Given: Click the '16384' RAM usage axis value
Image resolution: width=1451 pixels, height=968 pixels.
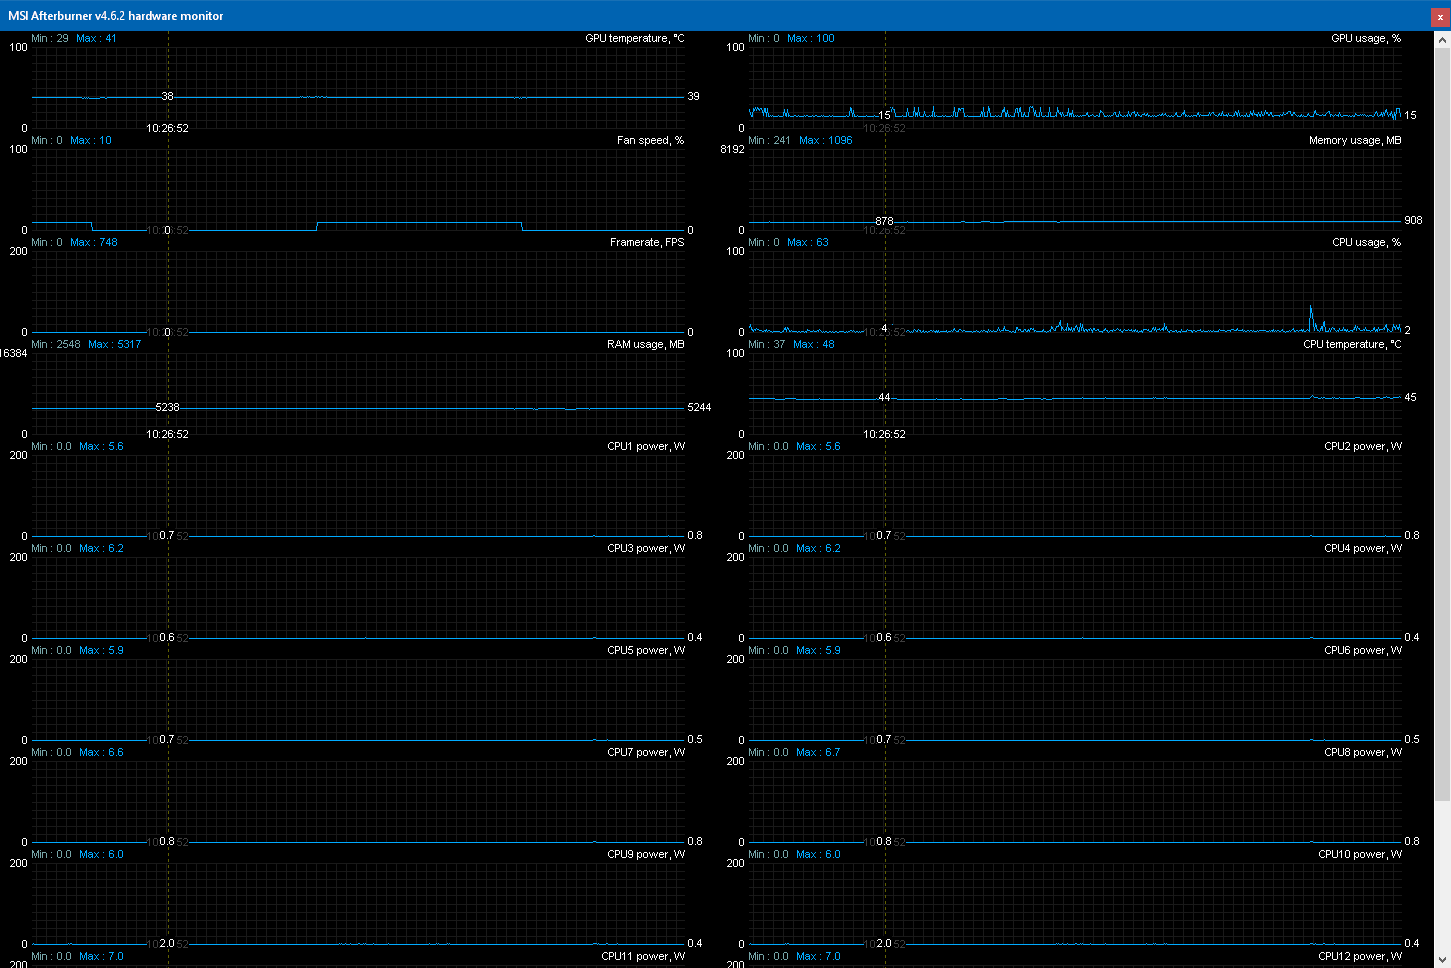Looking at the screenshot, I should pos(14,354).
